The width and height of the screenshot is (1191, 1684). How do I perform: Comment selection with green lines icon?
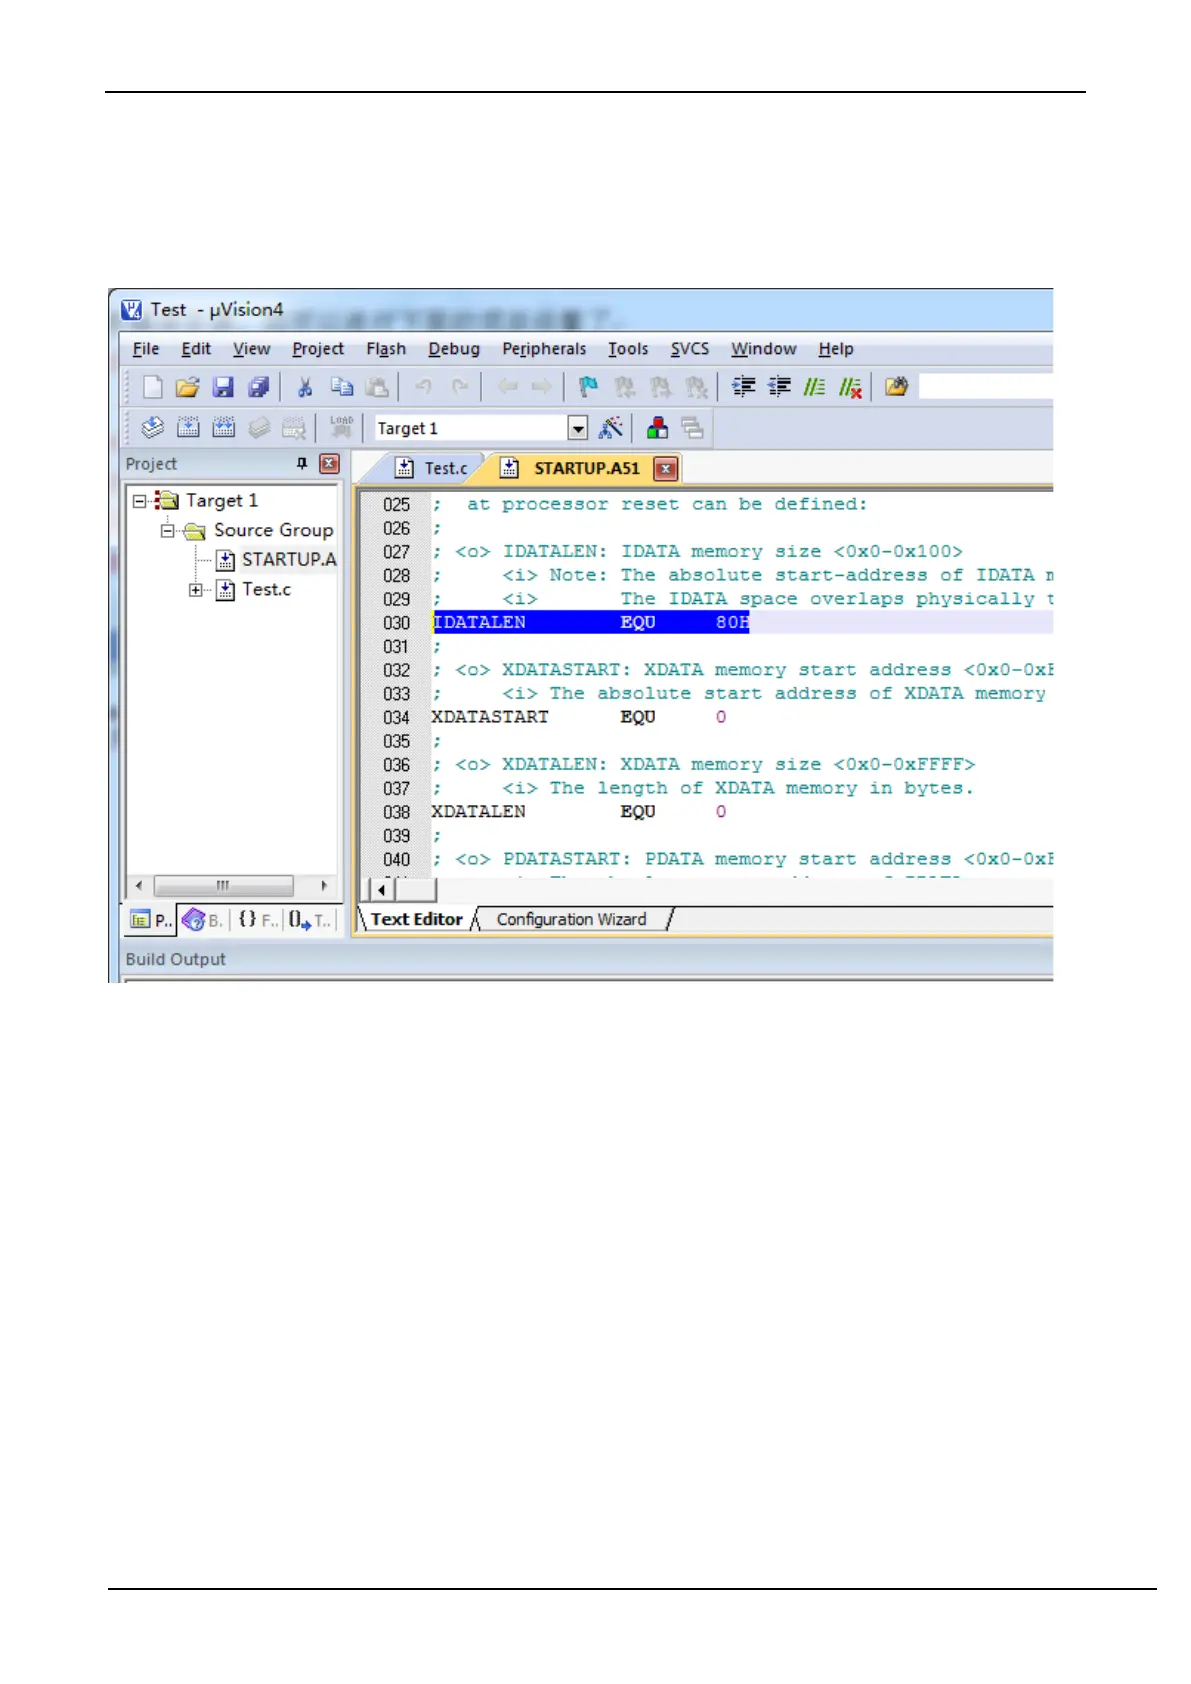click(815, 387)
